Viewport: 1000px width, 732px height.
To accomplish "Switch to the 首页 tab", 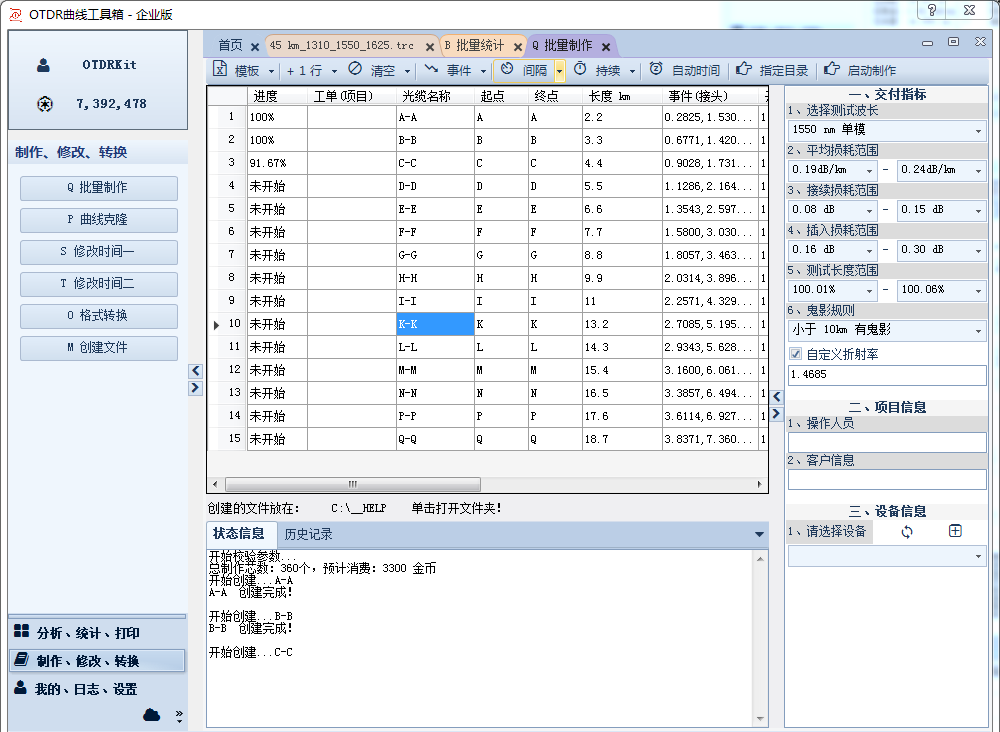I will (x=230, y=45).
